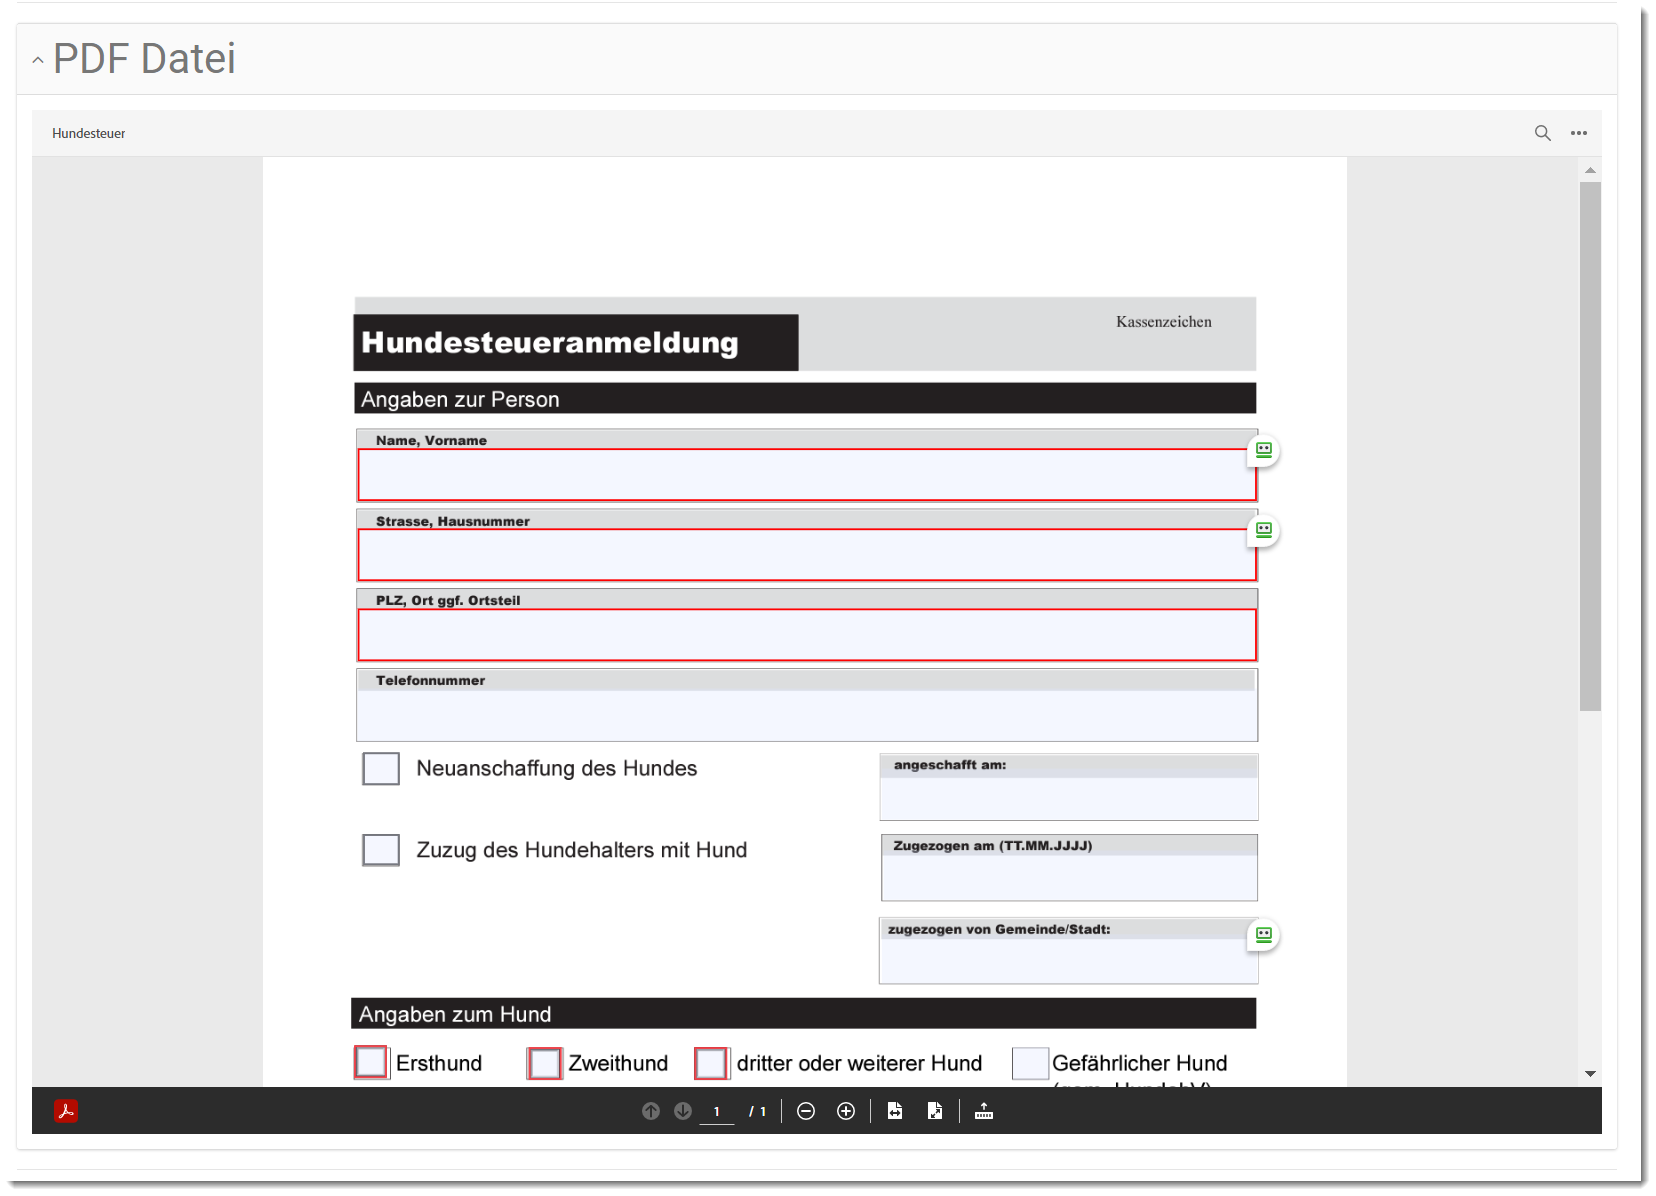Image resolution: width=1656 pixels, height=1196 pixels.
Task: Click the Telefonnummer input field
Action: coord(806,714)
